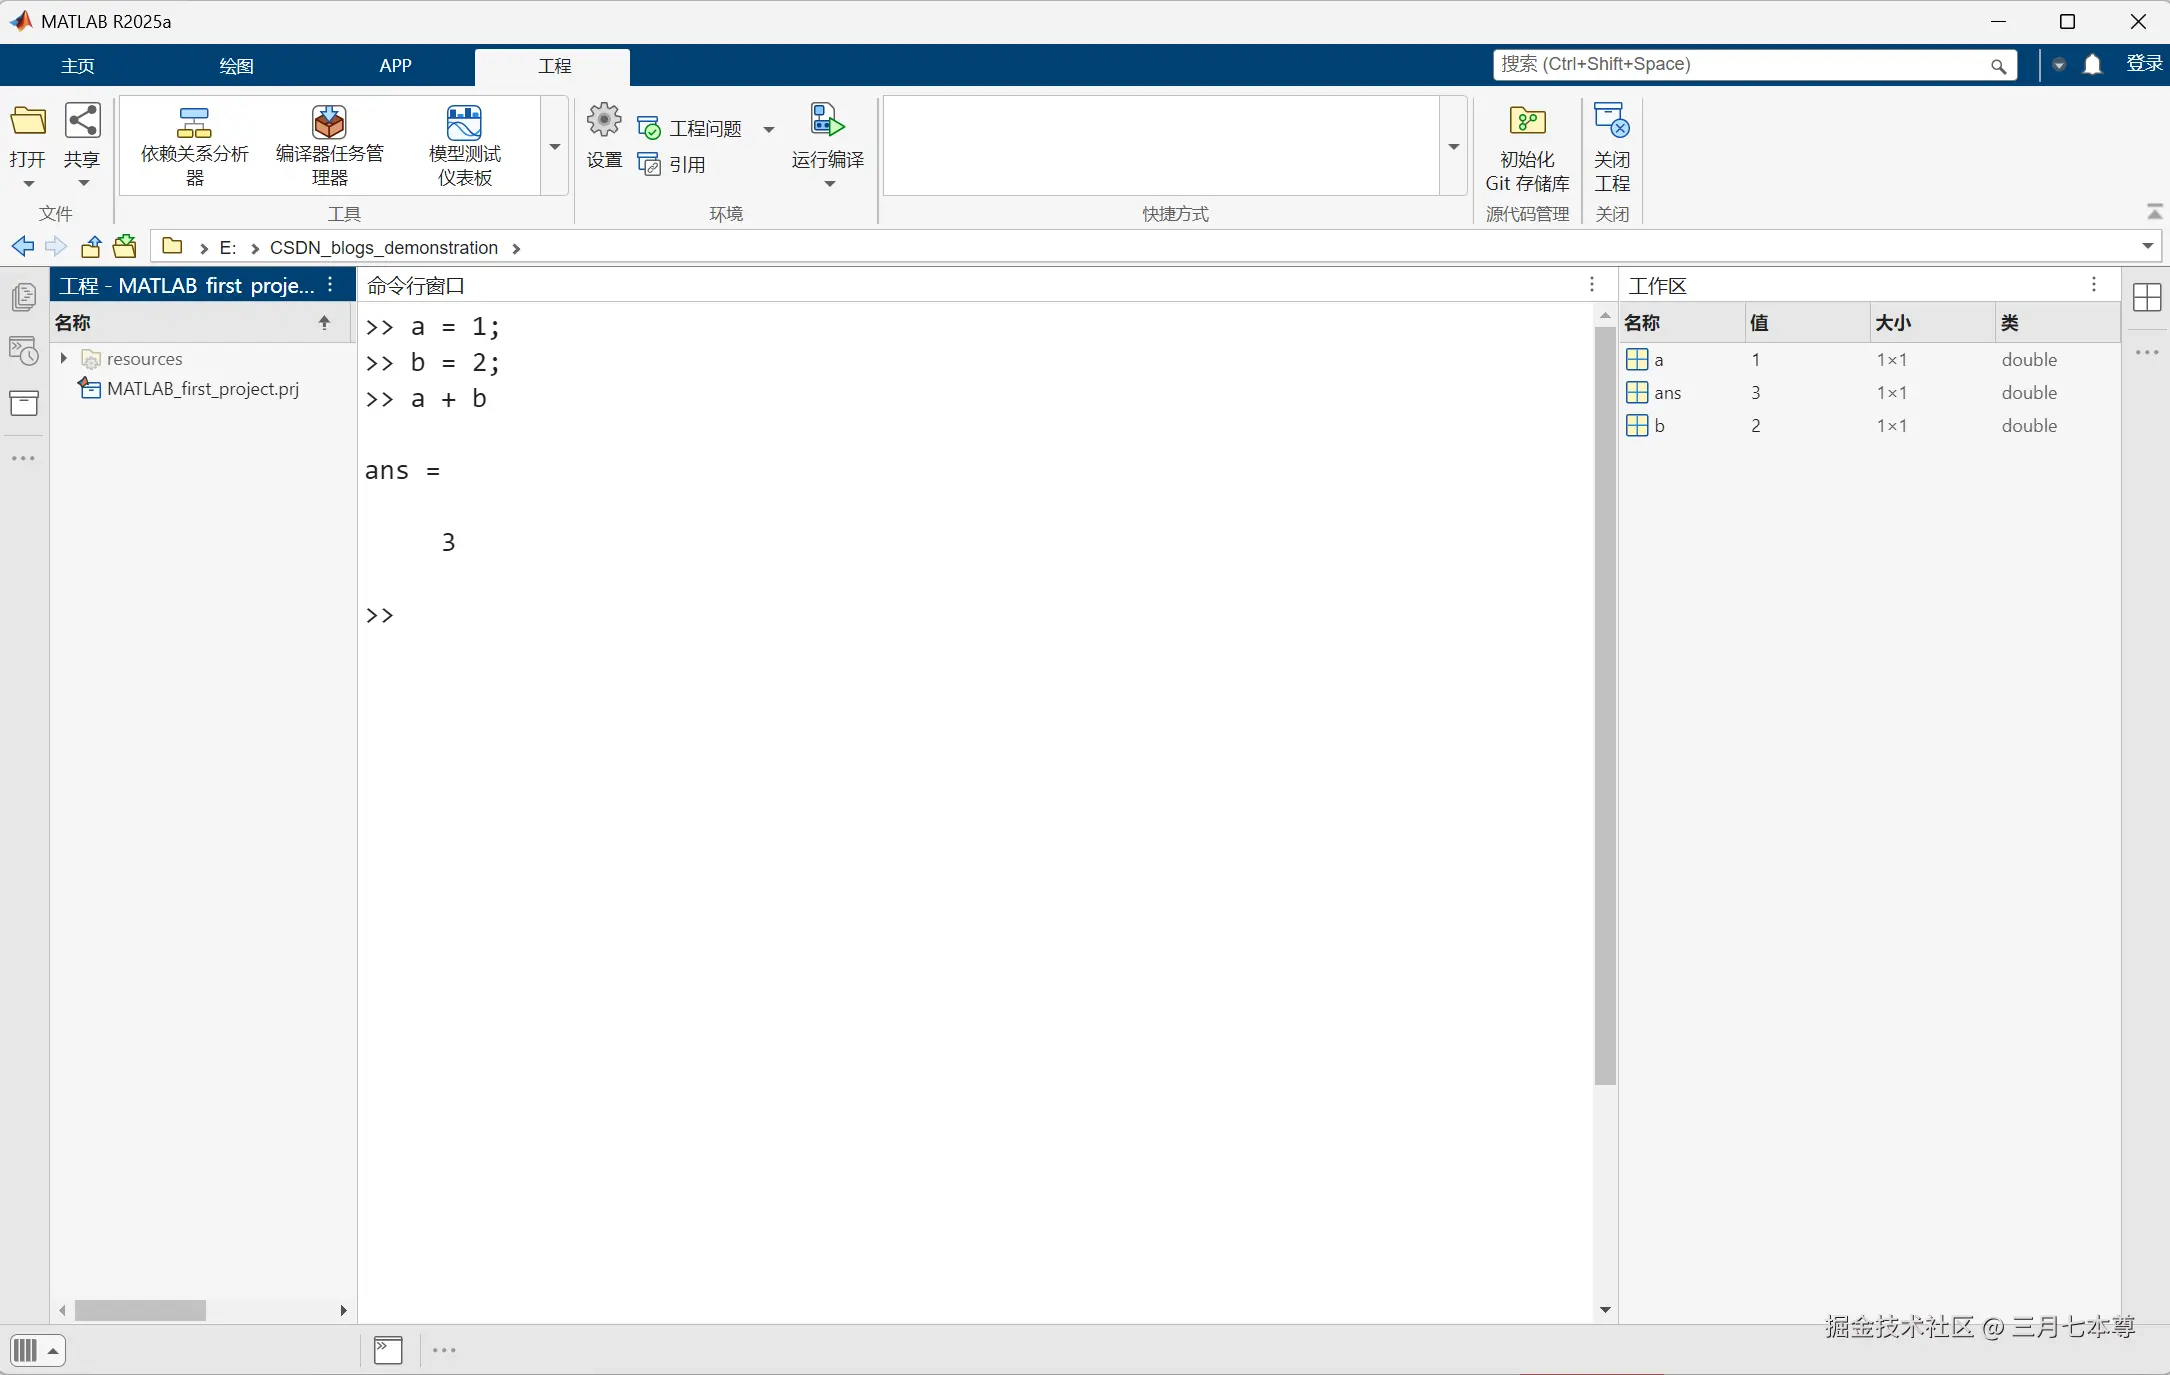Go up one folder level
Image resolution: width=2170 pixels, height=1375 pixels.
91,247
